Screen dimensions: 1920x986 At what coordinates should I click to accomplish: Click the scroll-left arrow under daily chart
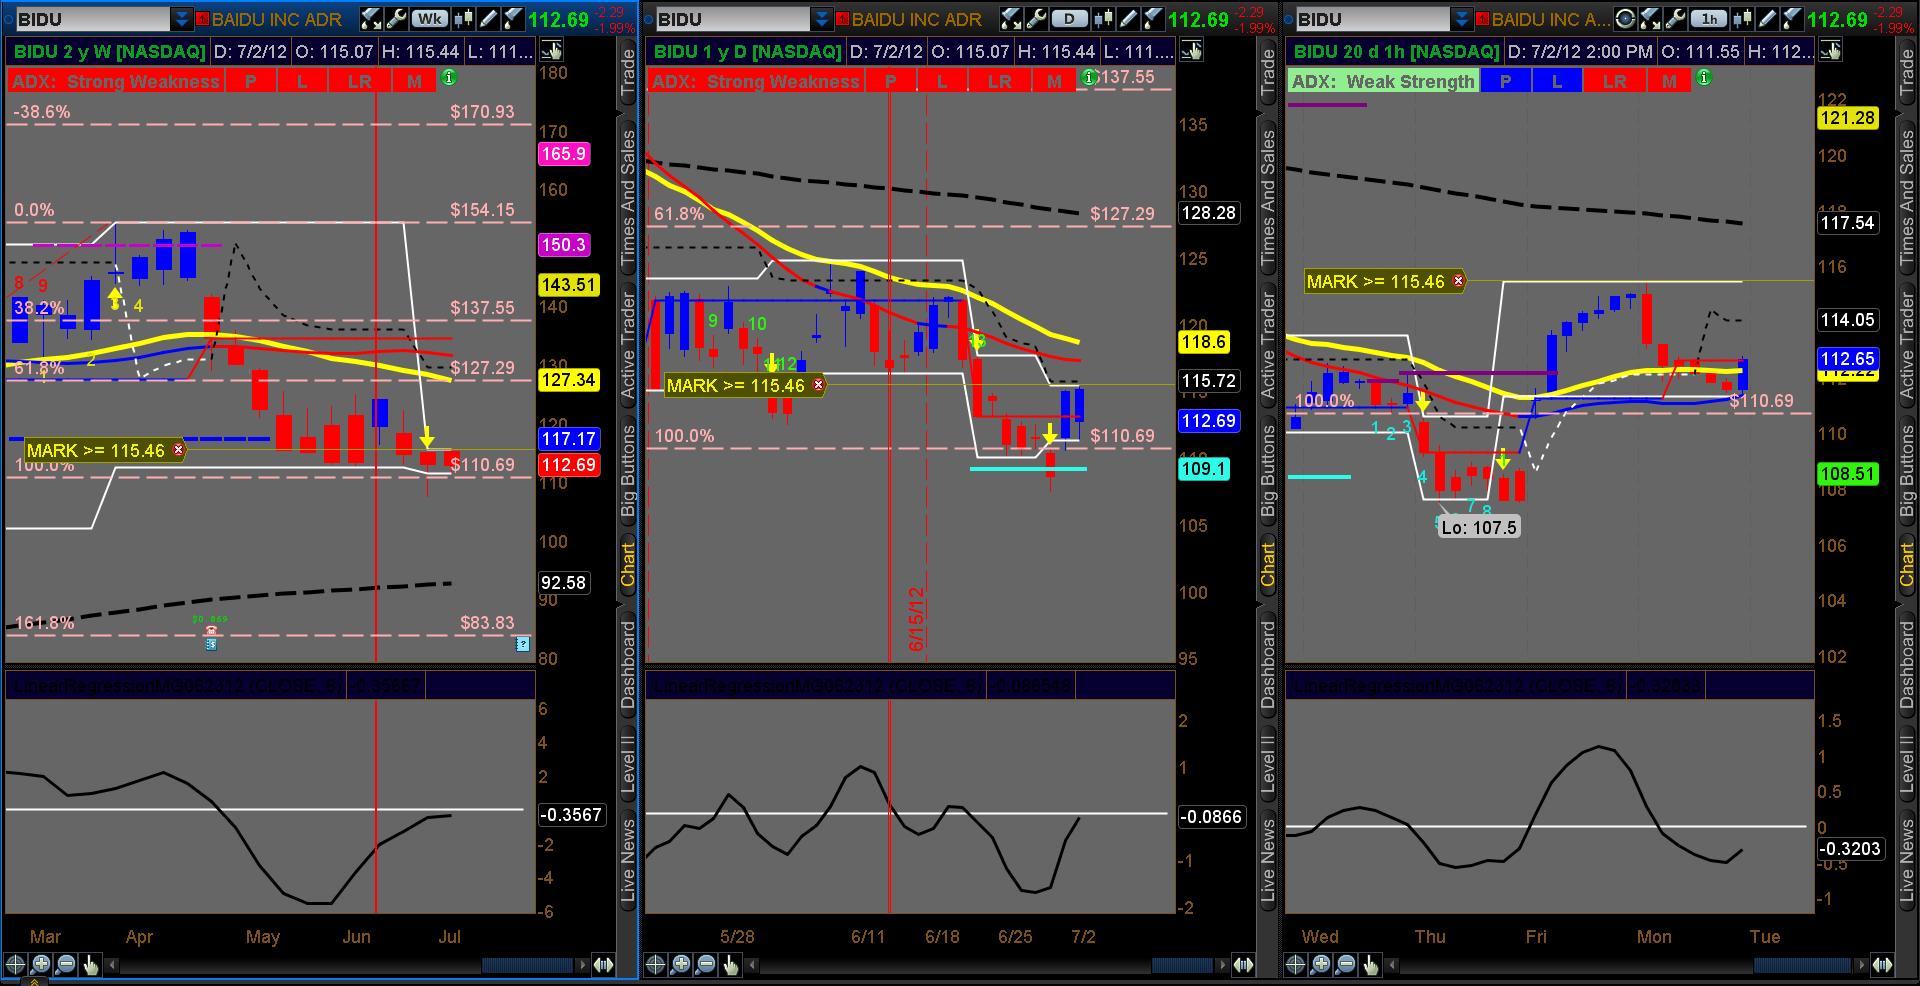[752, 965]
